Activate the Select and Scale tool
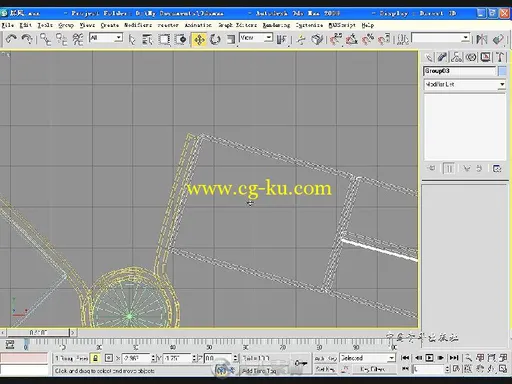 [x=231, y=39]
